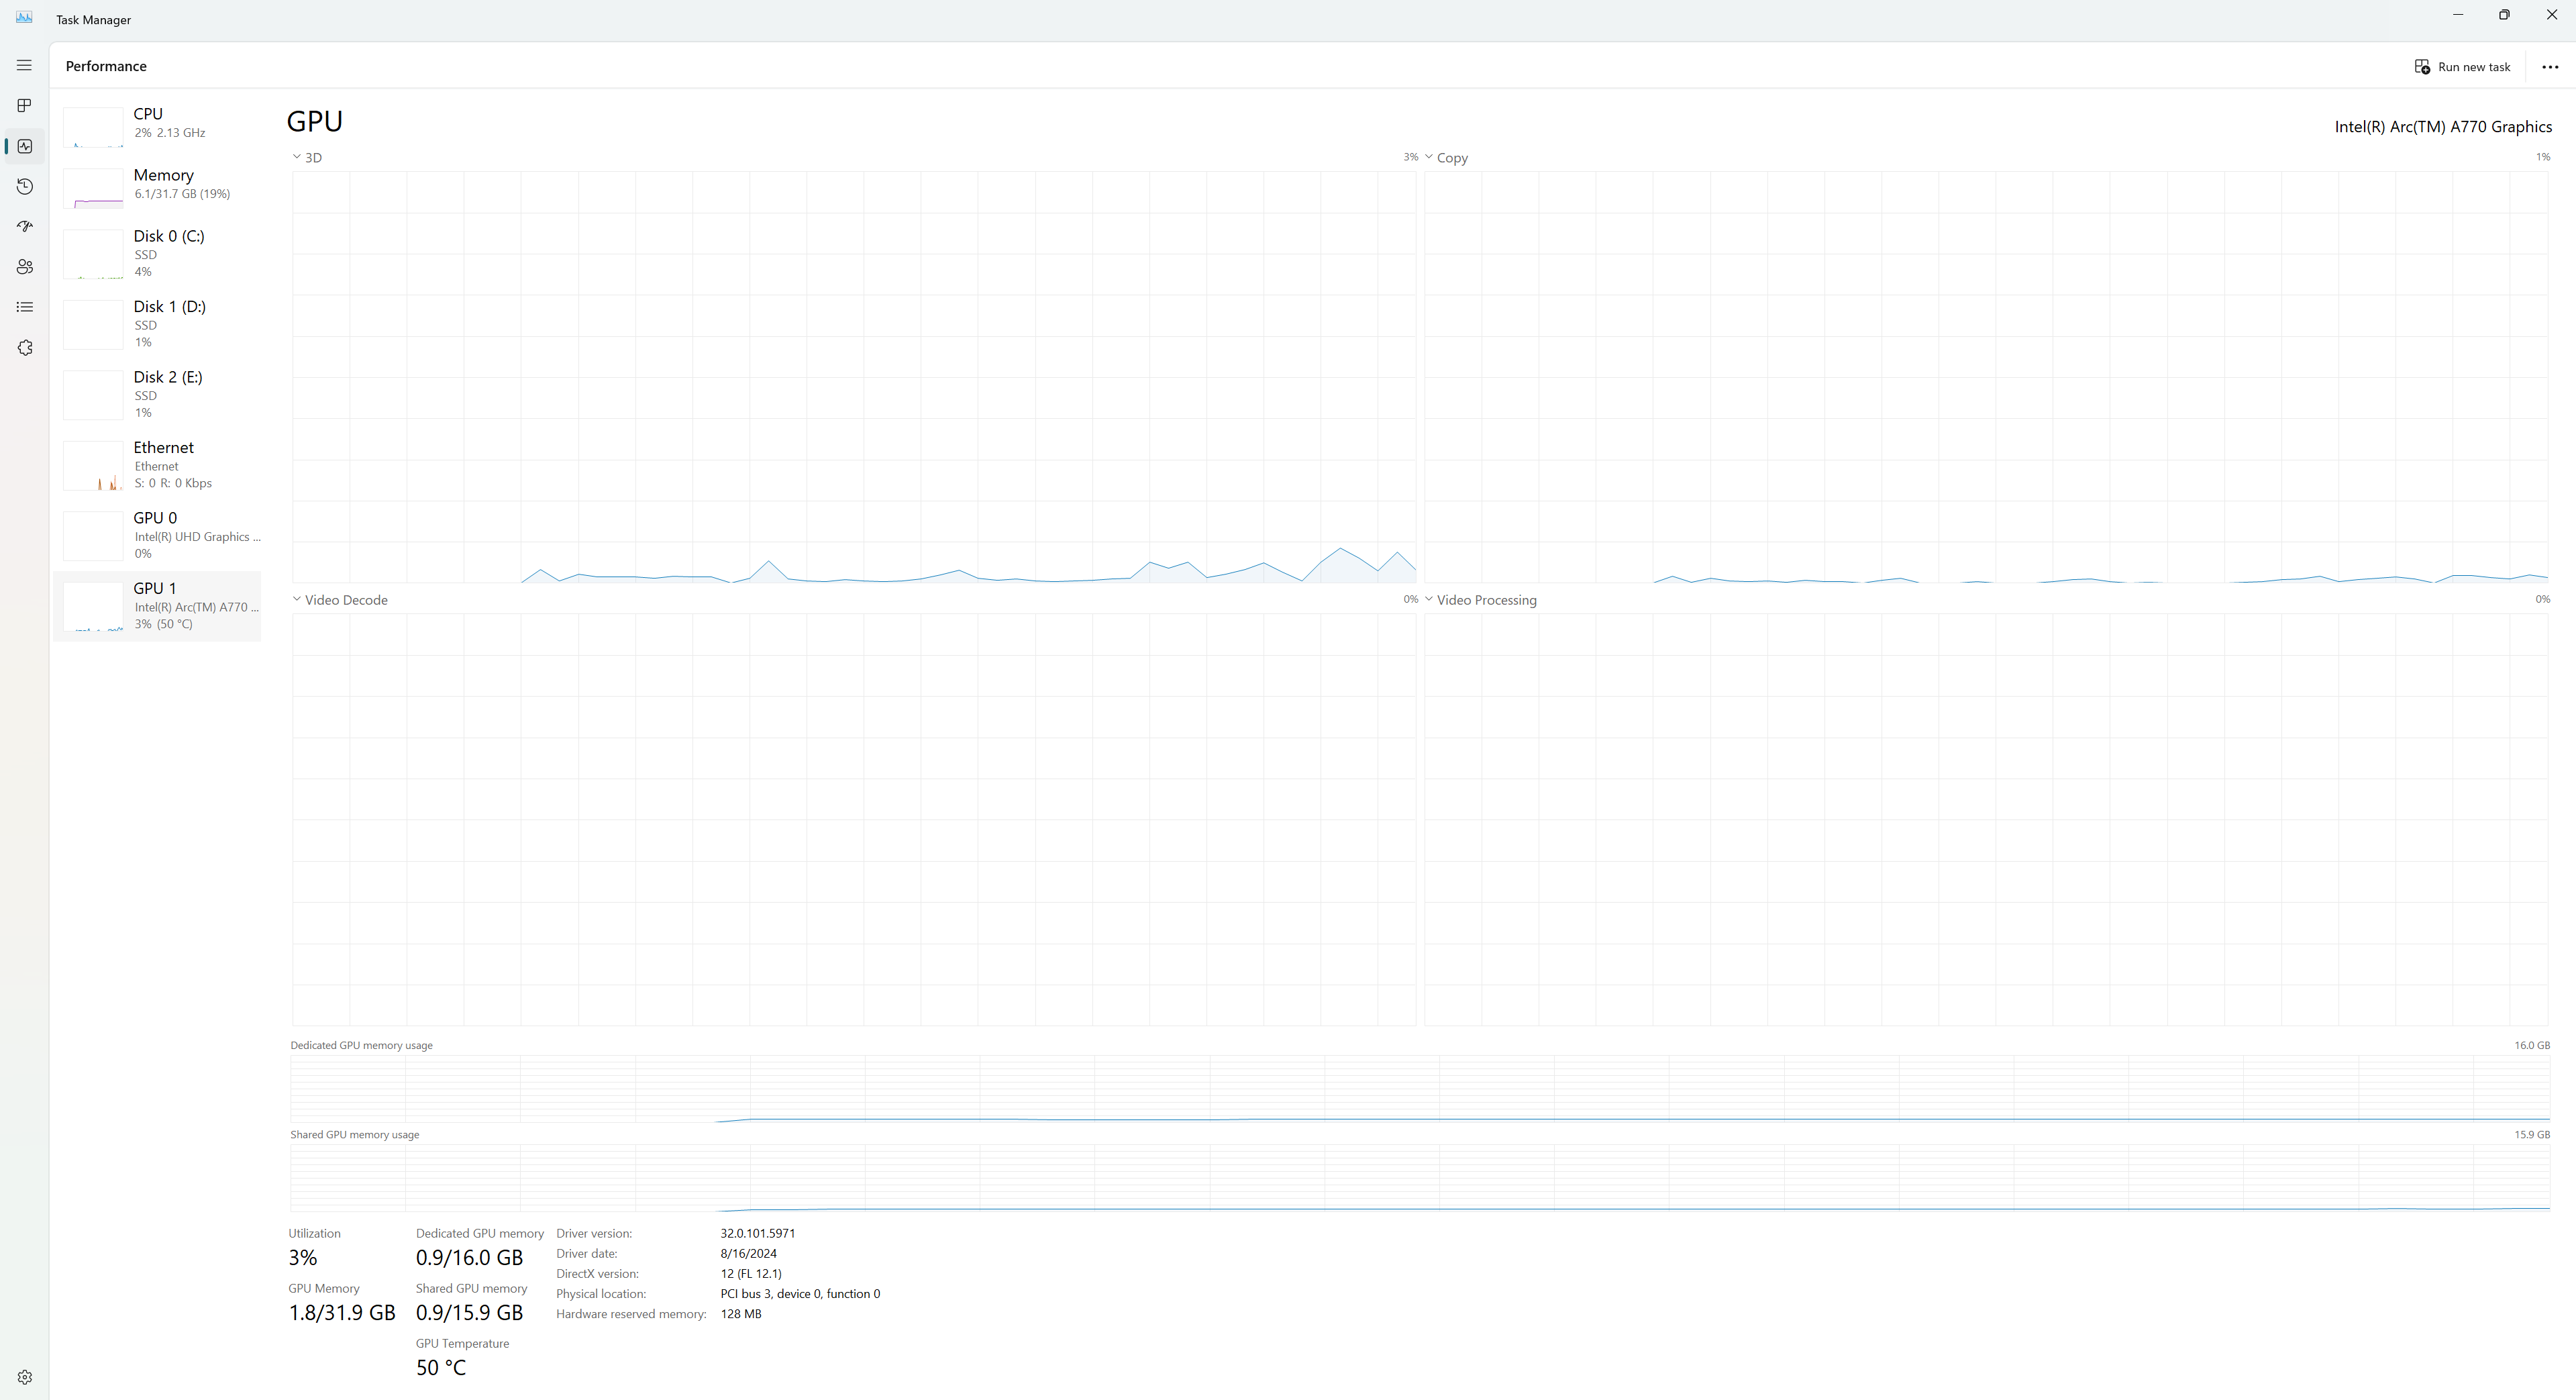Viewport: 2576px width, 1400px height.
Task: Select GPU 1 Intel Arc A770 entry
Action: pos(158,606)
